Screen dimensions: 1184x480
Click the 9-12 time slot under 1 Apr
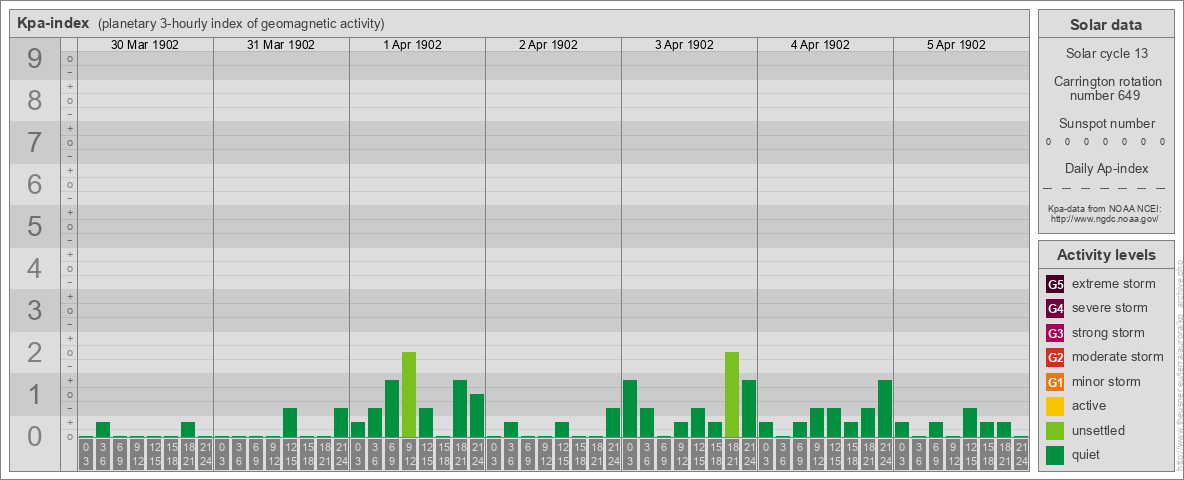click(x=409, y=455)
